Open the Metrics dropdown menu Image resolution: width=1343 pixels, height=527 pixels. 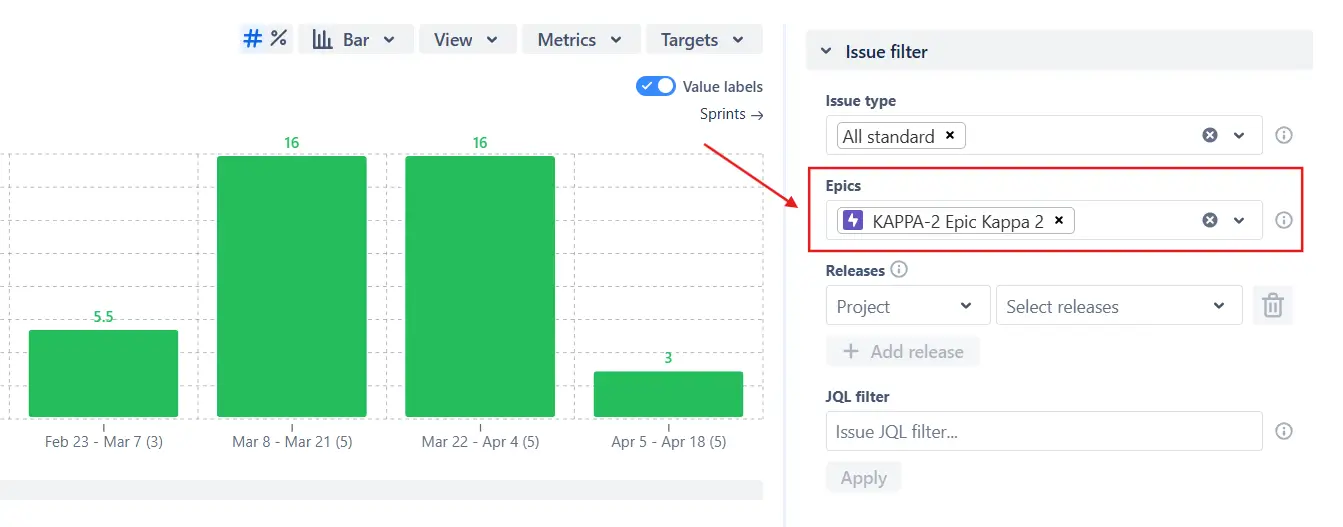coord(581,40)
